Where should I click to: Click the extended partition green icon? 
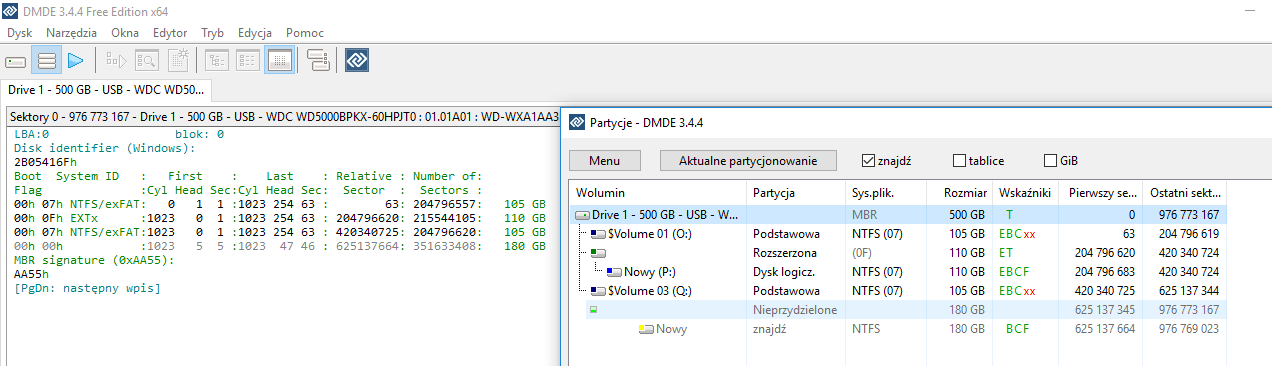click(x=598, y=253)
